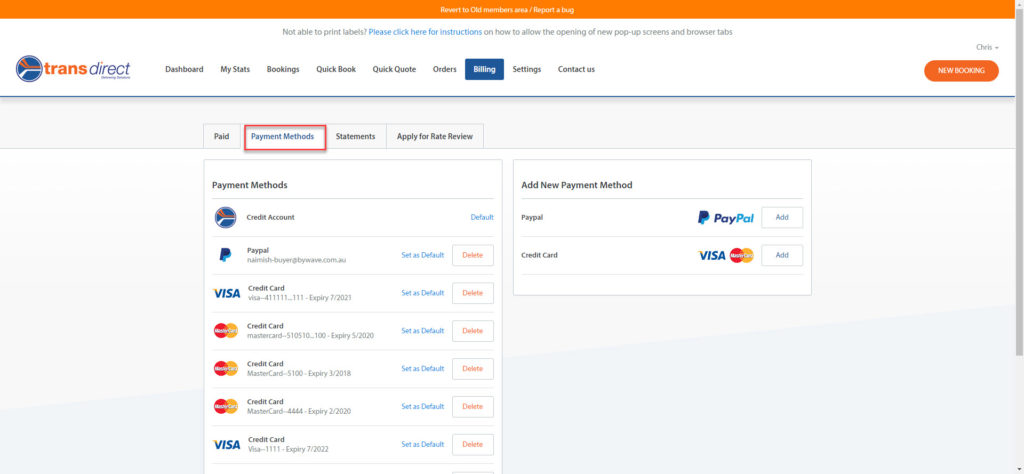This screenshot has height=474, width=1024.
Task: Click the 'Credit Account' label
Action: point(270,217)
